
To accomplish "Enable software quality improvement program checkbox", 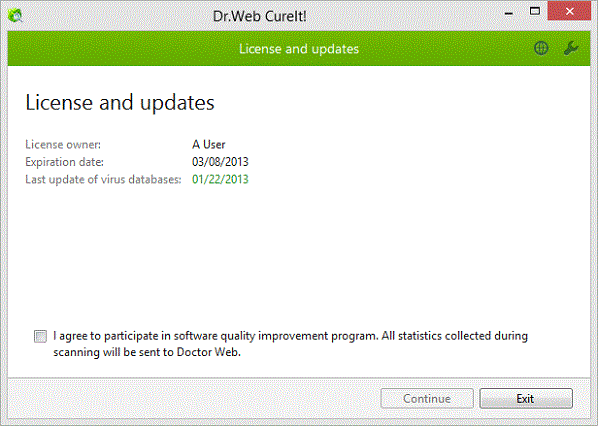I will [x=40, y=336].
